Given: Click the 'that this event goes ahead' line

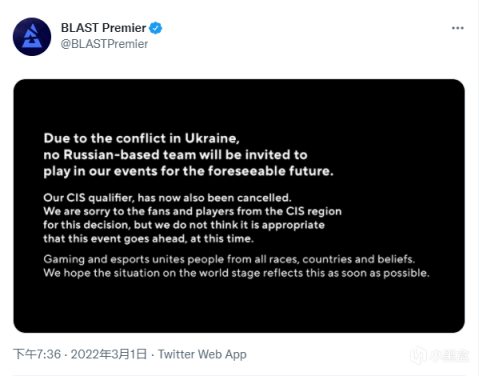Looking at the screenshot, I should [x=148, y=239].
